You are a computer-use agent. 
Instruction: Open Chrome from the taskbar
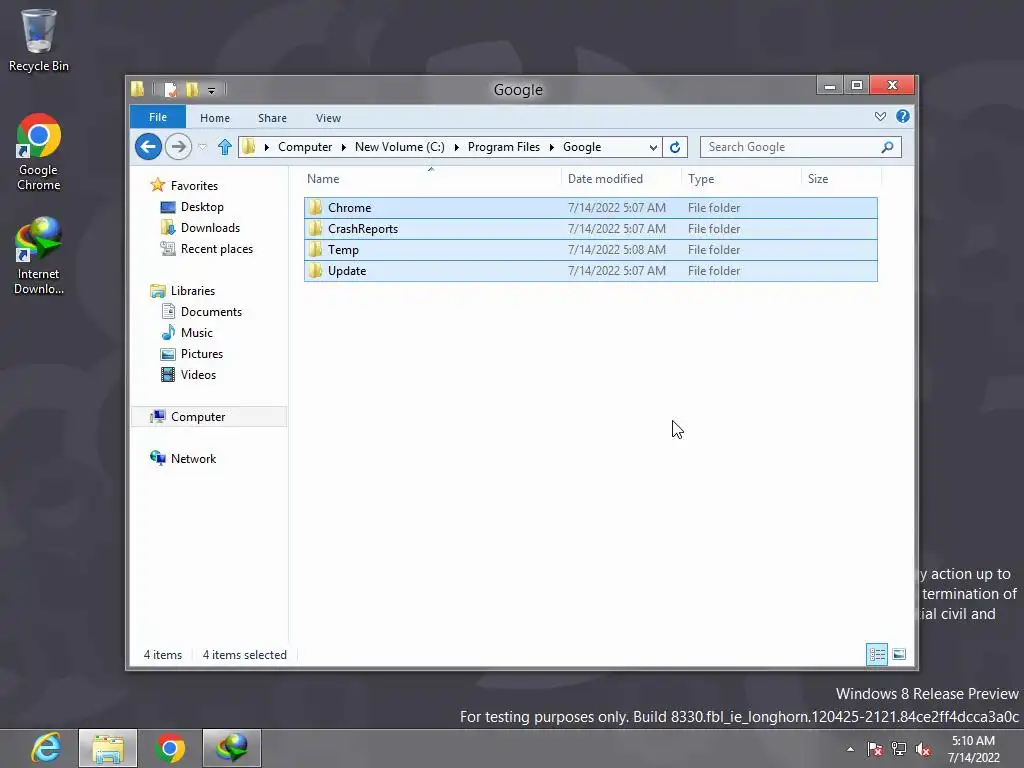coord(170,748)
